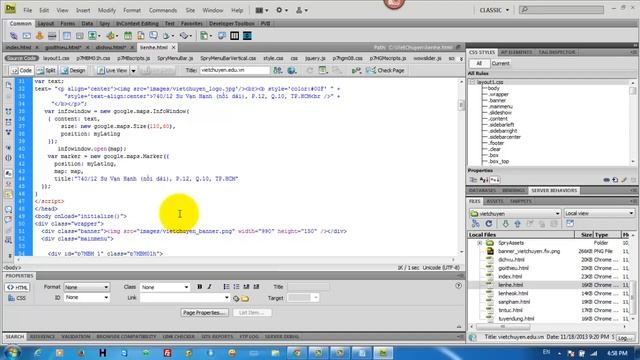Screen dimensions: 640x360
Task: Open related file SpryMenuBar.js
Action: (x=175, y=58)
